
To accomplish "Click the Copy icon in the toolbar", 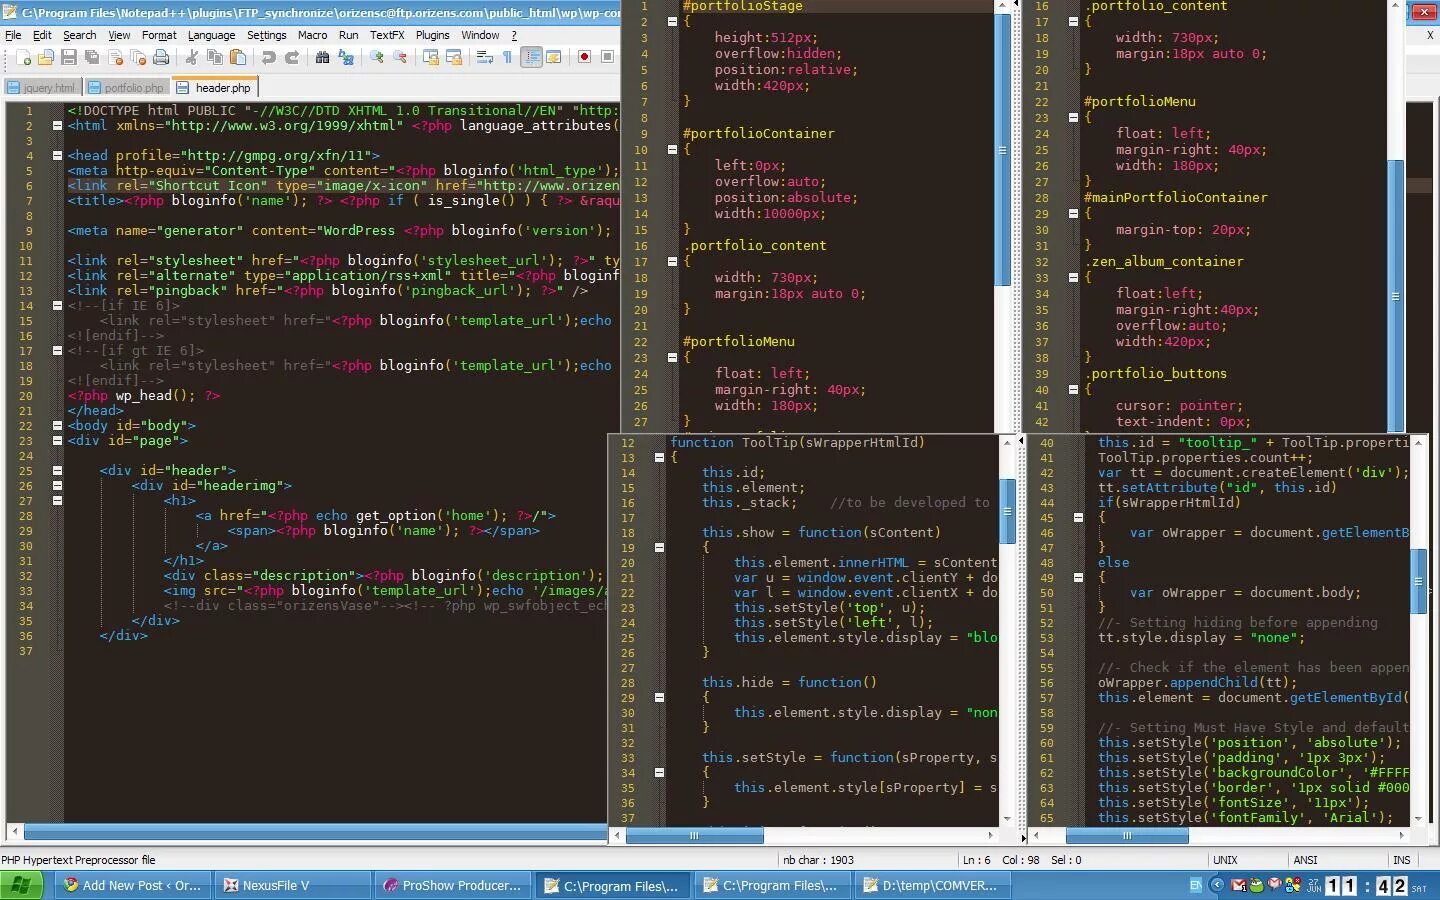I will click(214, 57).
